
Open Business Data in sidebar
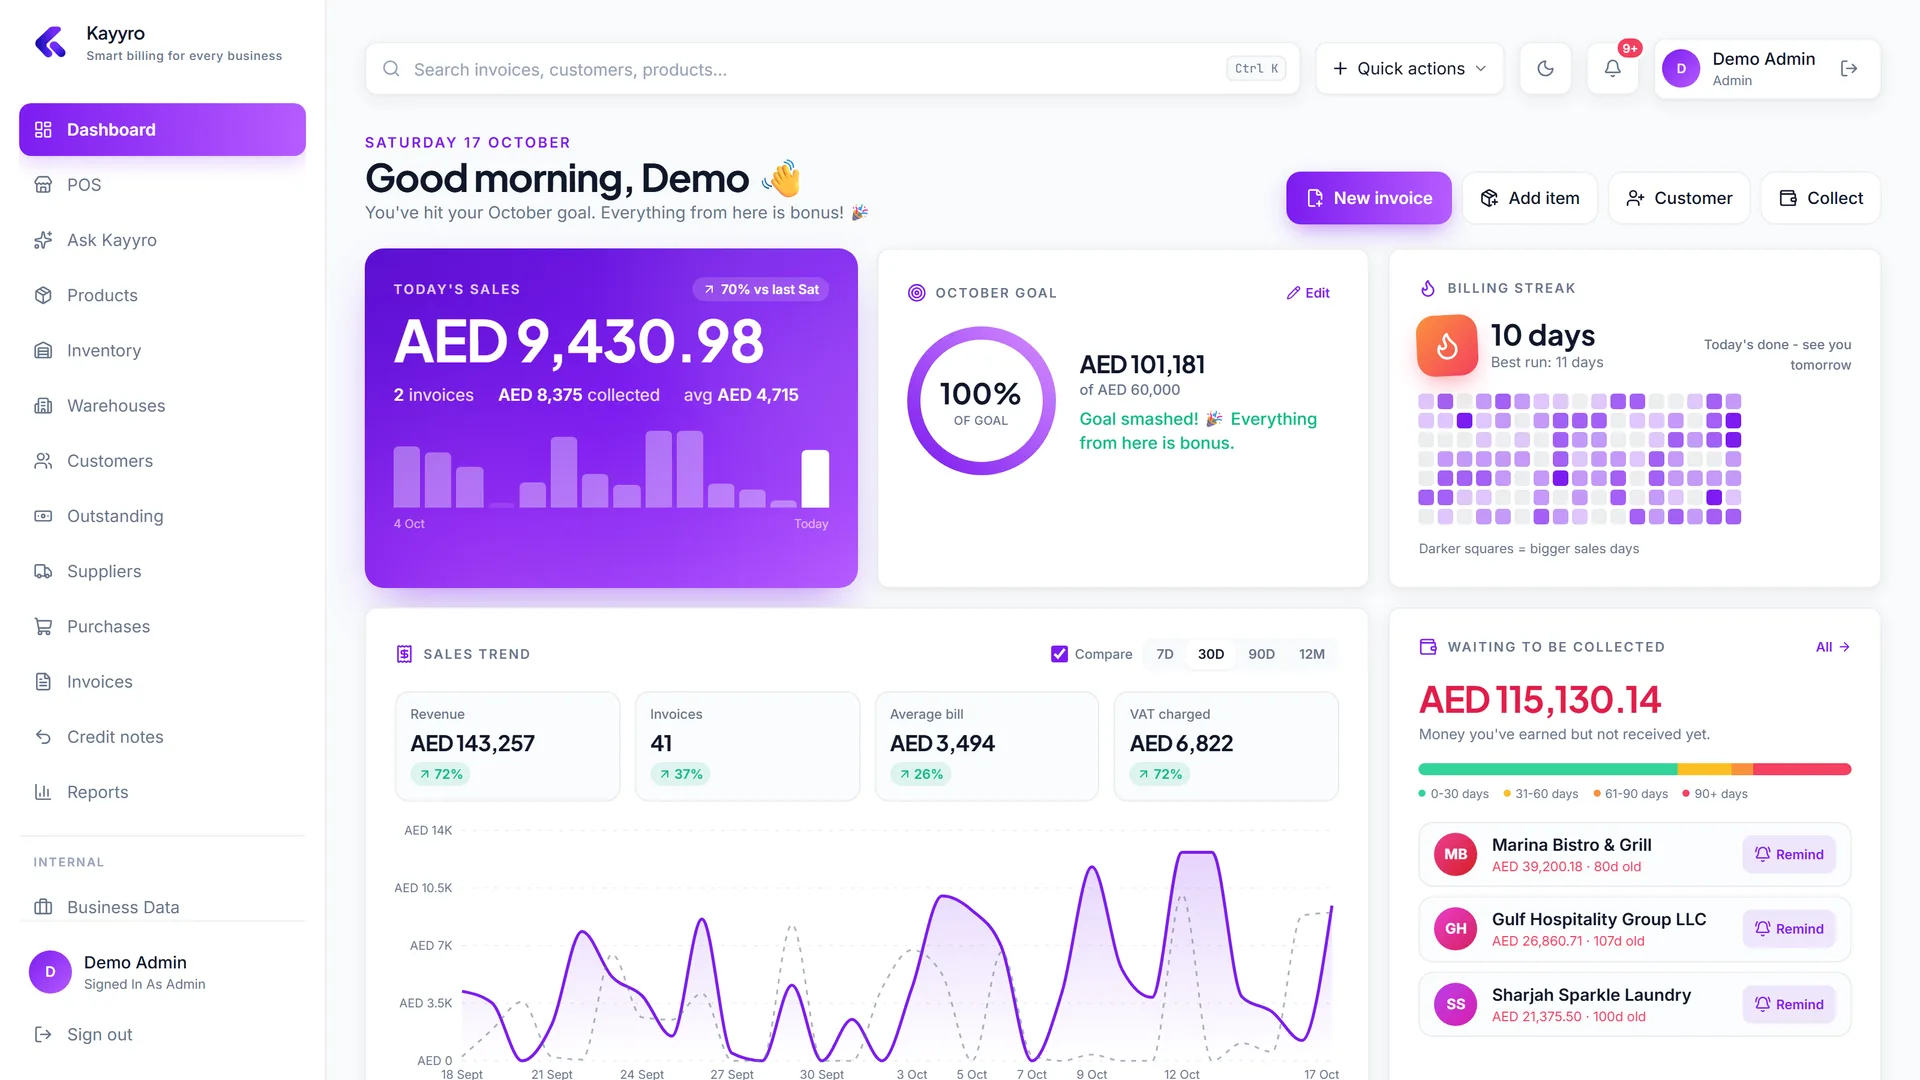tap(162, 907)
